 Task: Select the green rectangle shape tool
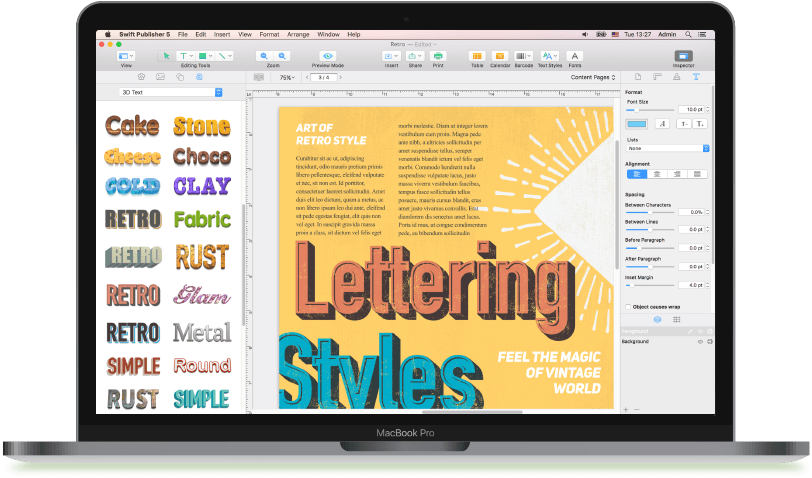coord(205,56)
